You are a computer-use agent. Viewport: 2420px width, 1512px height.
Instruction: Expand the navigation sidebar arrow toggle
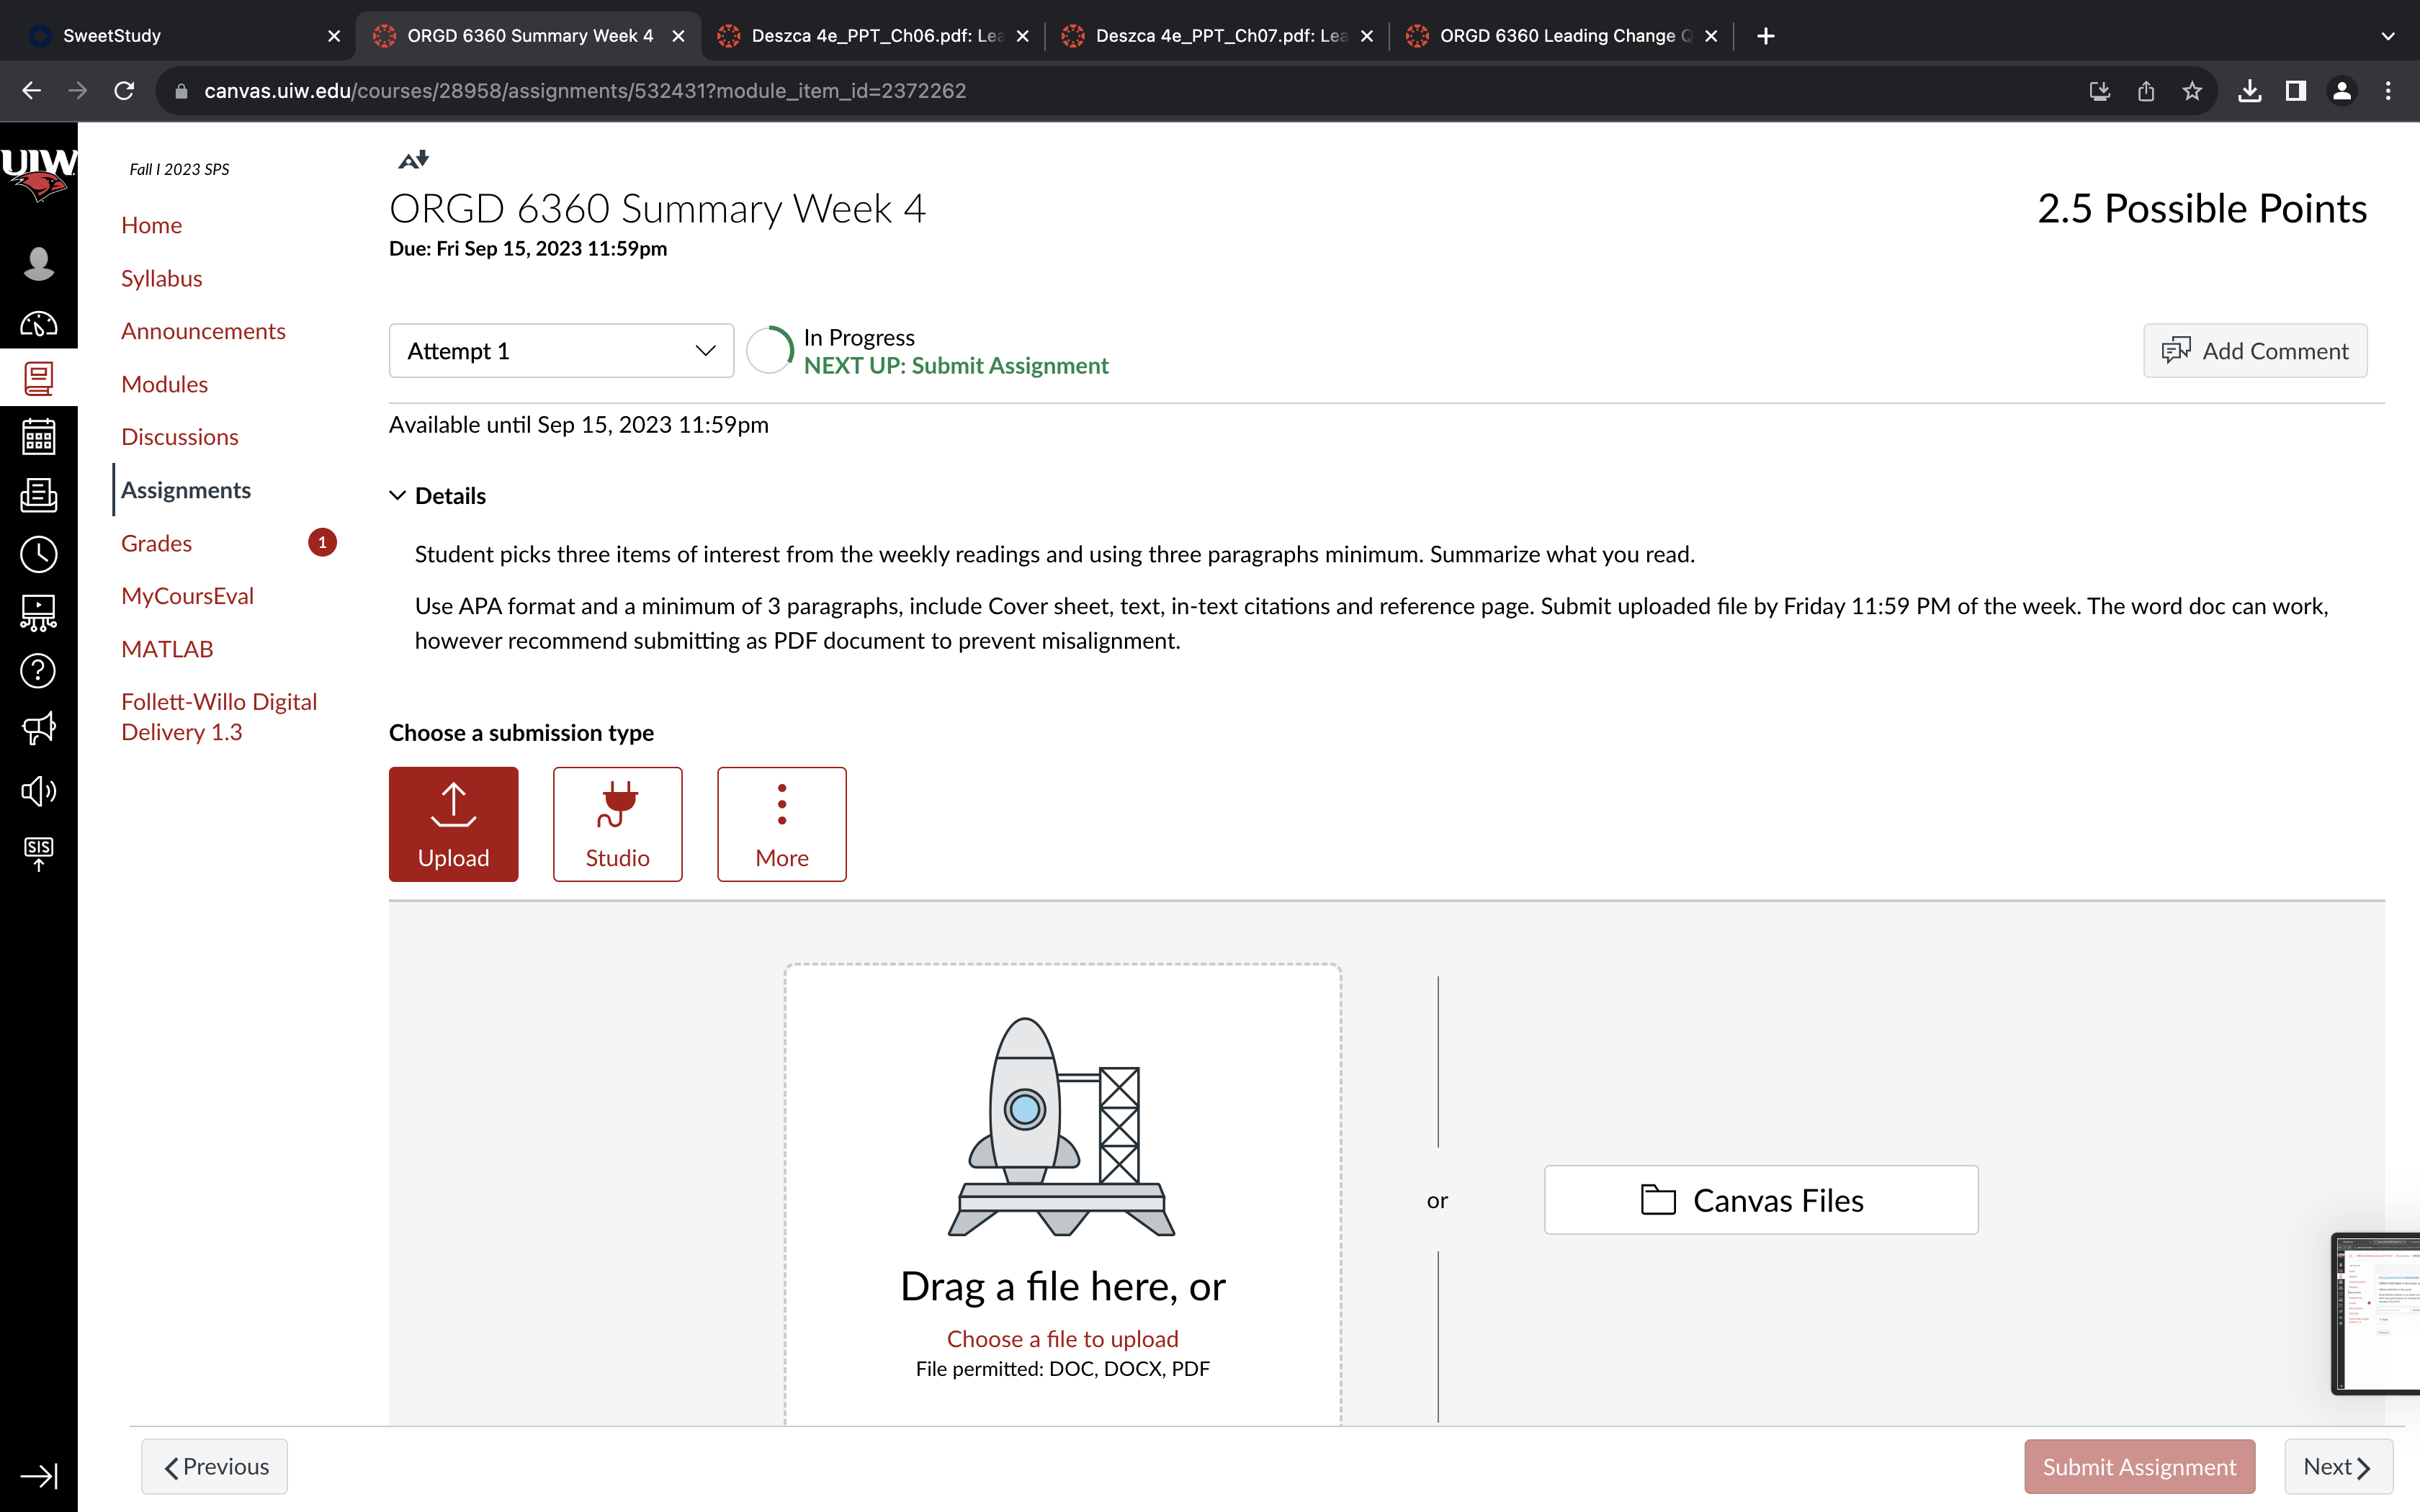point(38,1476)
